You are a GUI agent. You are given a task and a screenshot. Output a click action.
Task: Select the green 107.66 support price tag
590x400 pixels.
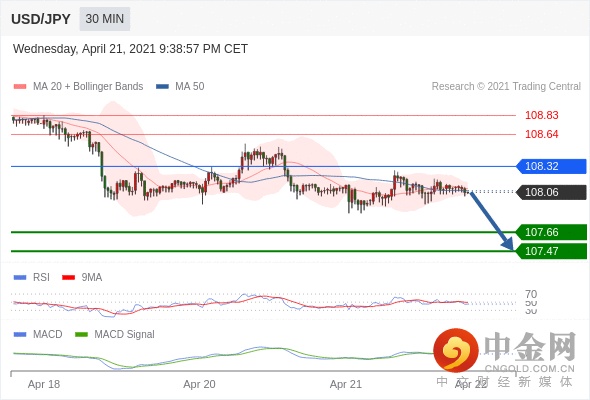[x=551, y=232]
